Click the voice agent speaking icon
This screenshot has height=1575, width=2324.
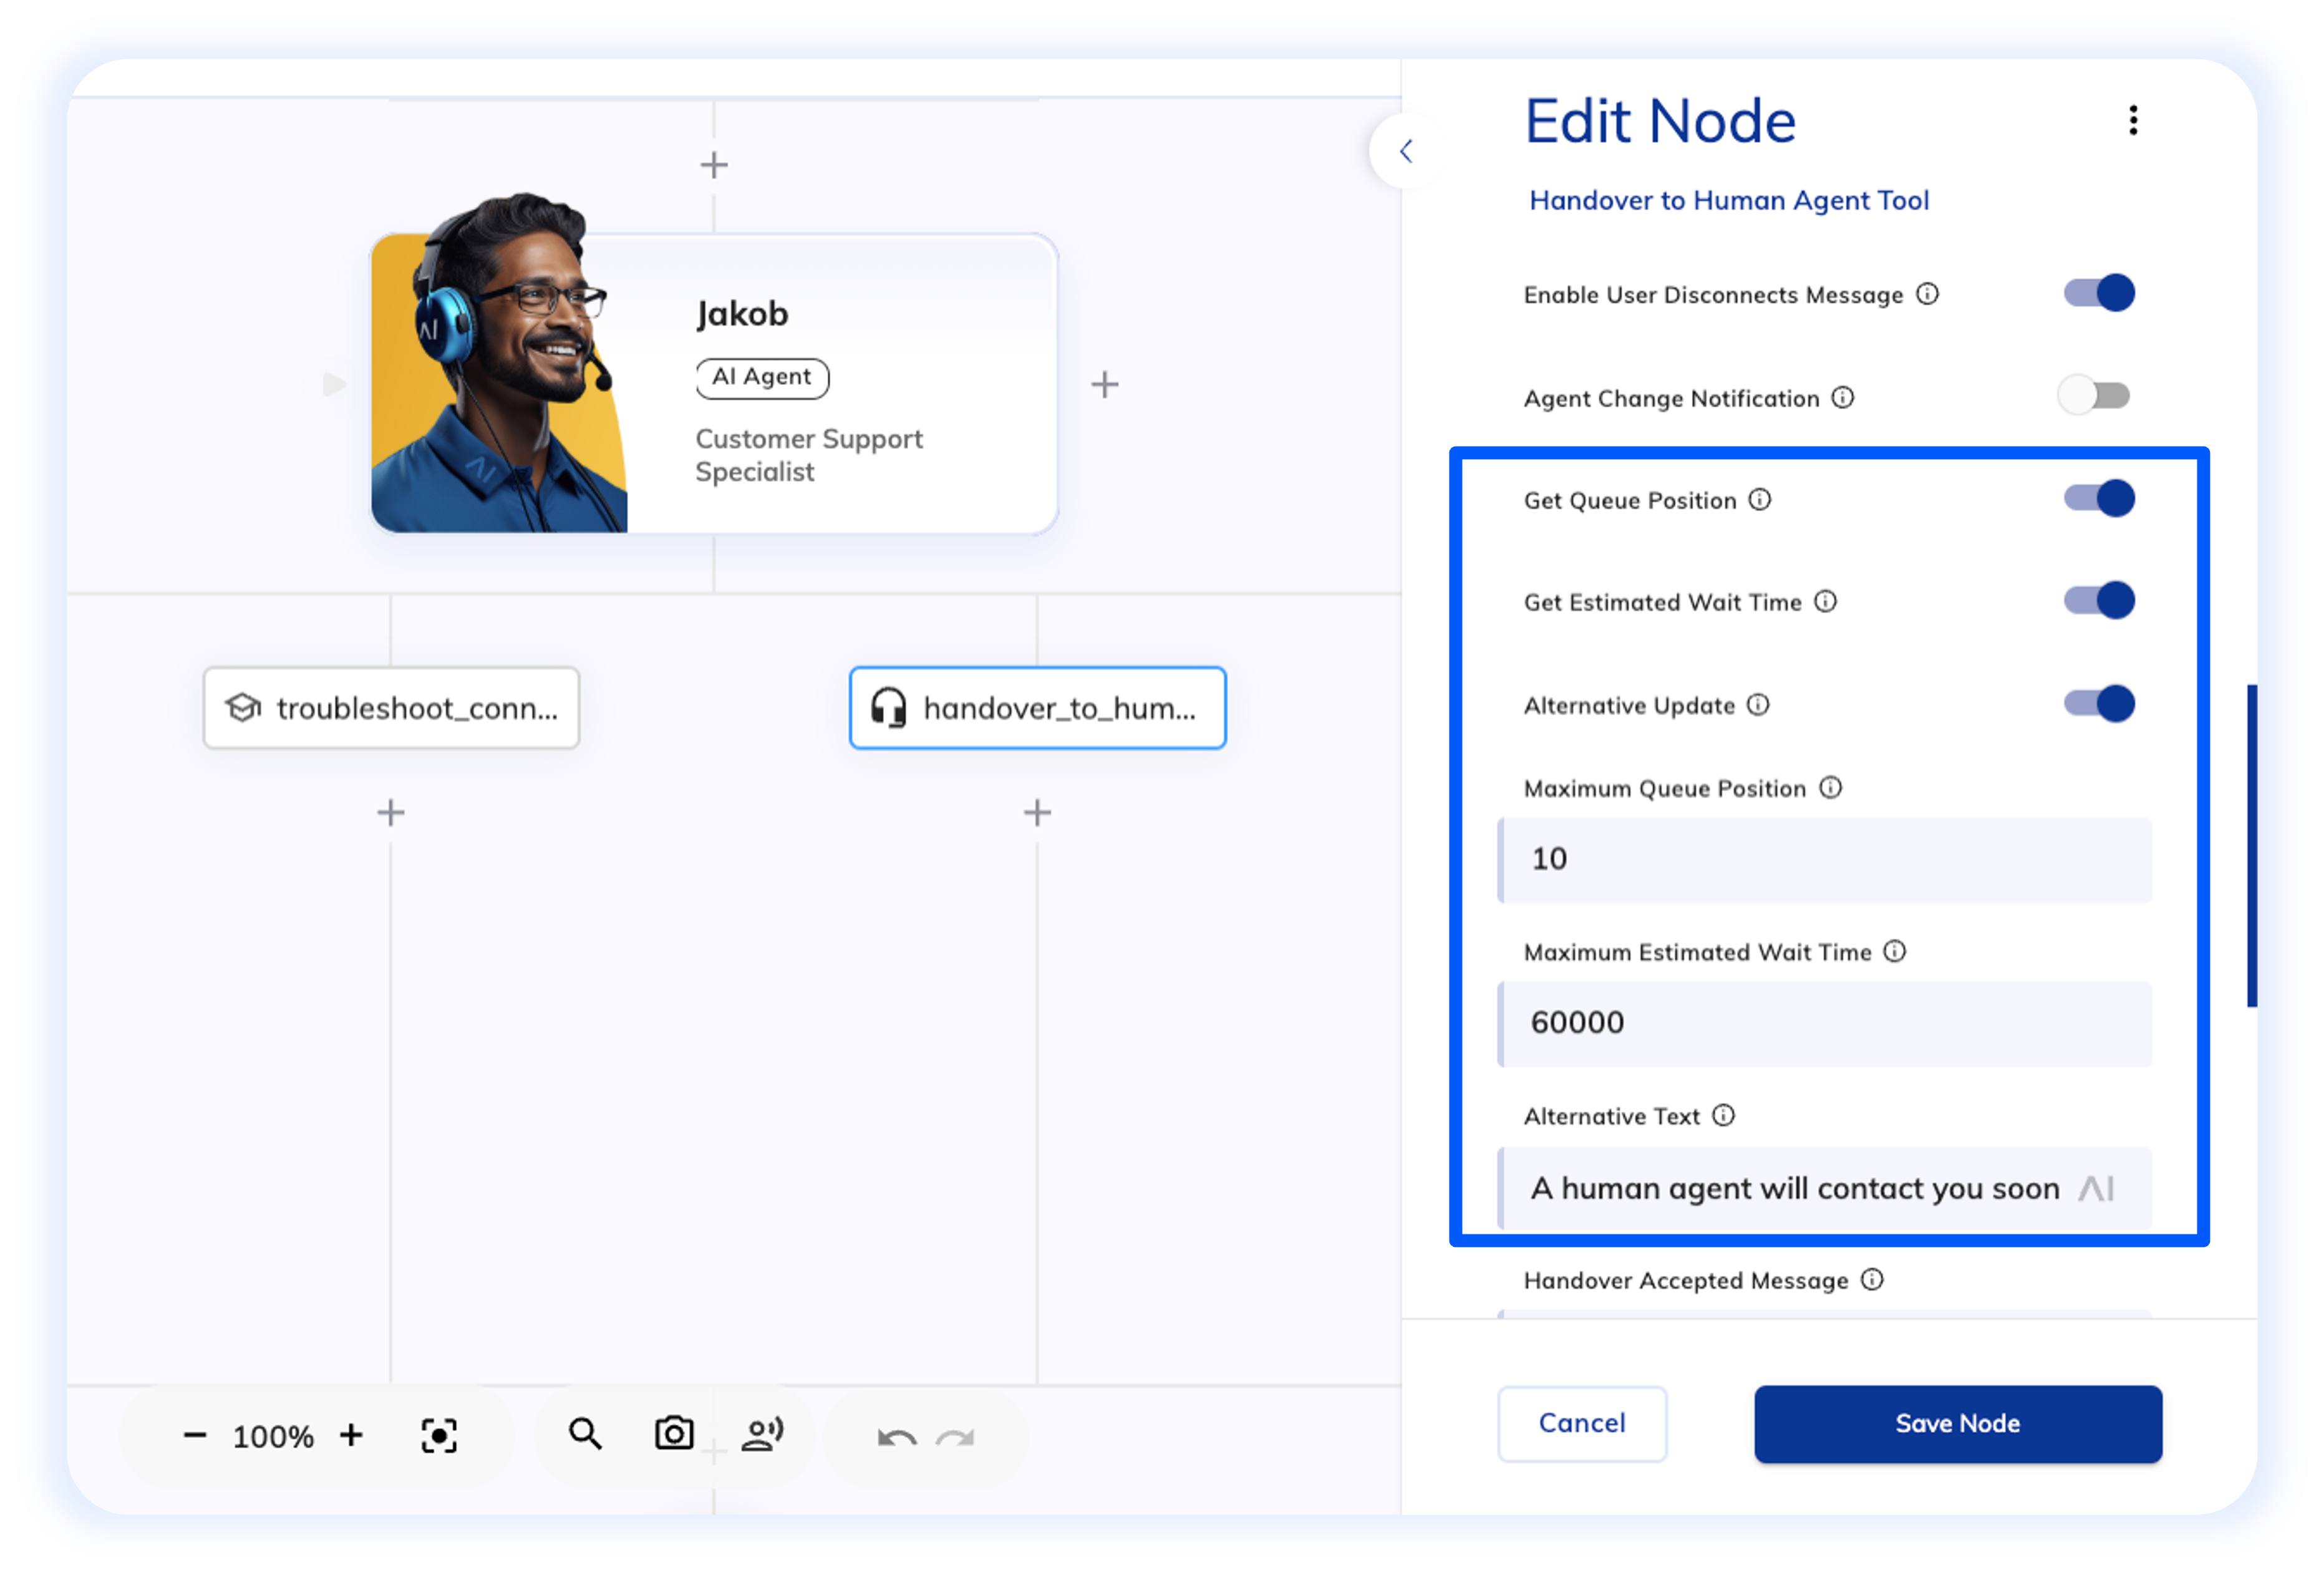point(762,1434)
